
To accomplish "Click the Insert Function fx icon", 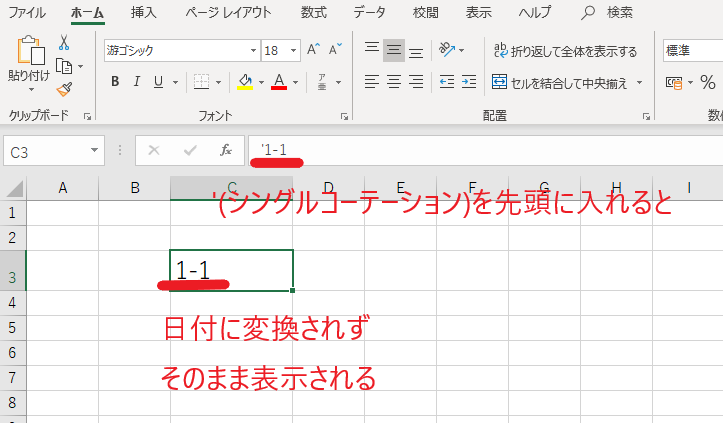I will [226, 150].
